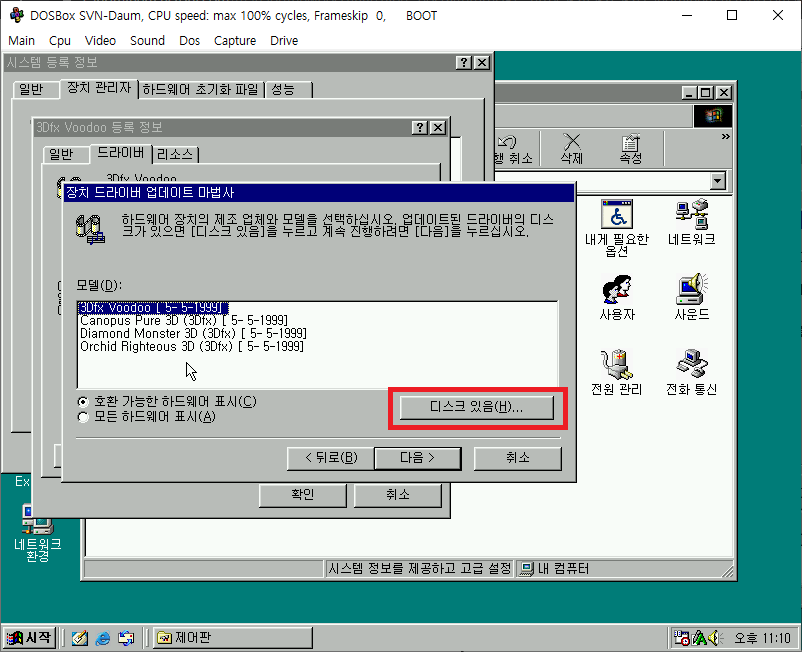Open the address bar dropdown in Control Panel

718,181
